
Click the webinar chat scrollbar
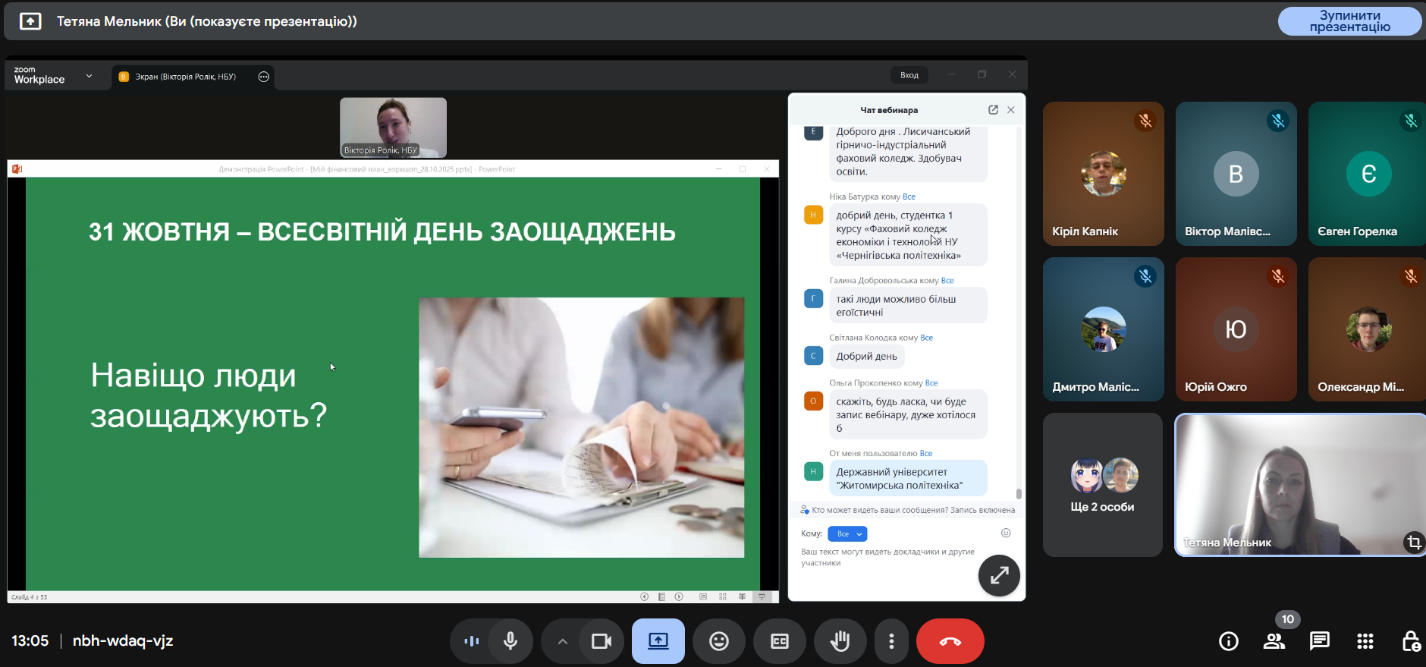pyautogui.click(x=1019, y=493)
